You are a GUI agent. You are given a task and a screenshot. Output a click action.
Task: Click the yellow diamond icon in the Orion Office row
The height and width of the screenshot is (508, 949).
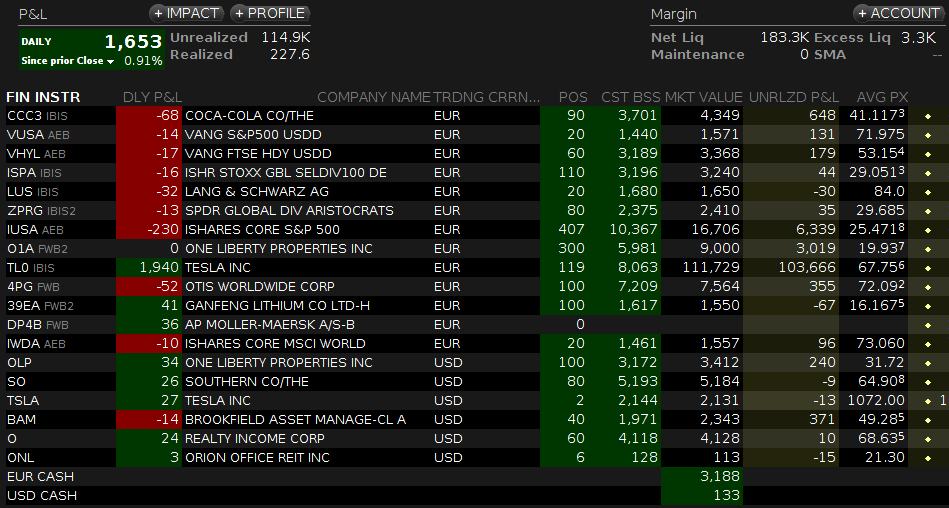pyautogui.click(x=927, y=458)
